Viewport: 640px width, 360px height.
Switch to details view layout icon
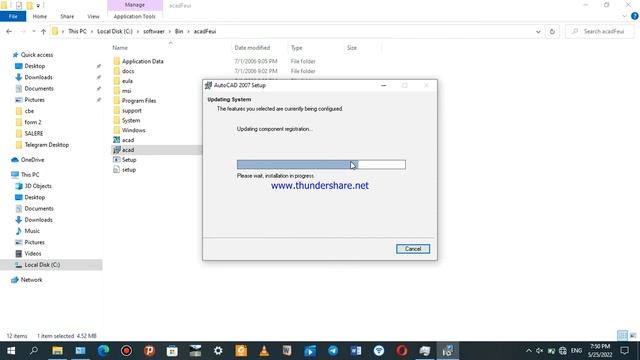point(622,336)
